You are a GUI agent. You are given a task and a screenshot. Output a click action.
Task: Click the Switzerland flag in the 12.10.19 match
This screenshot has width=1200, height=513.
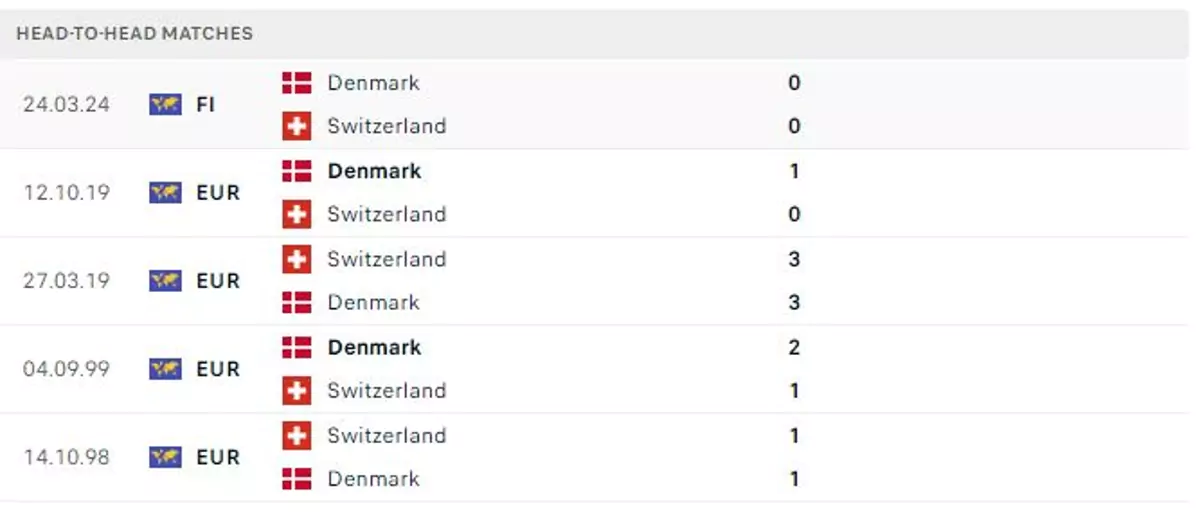297,214
